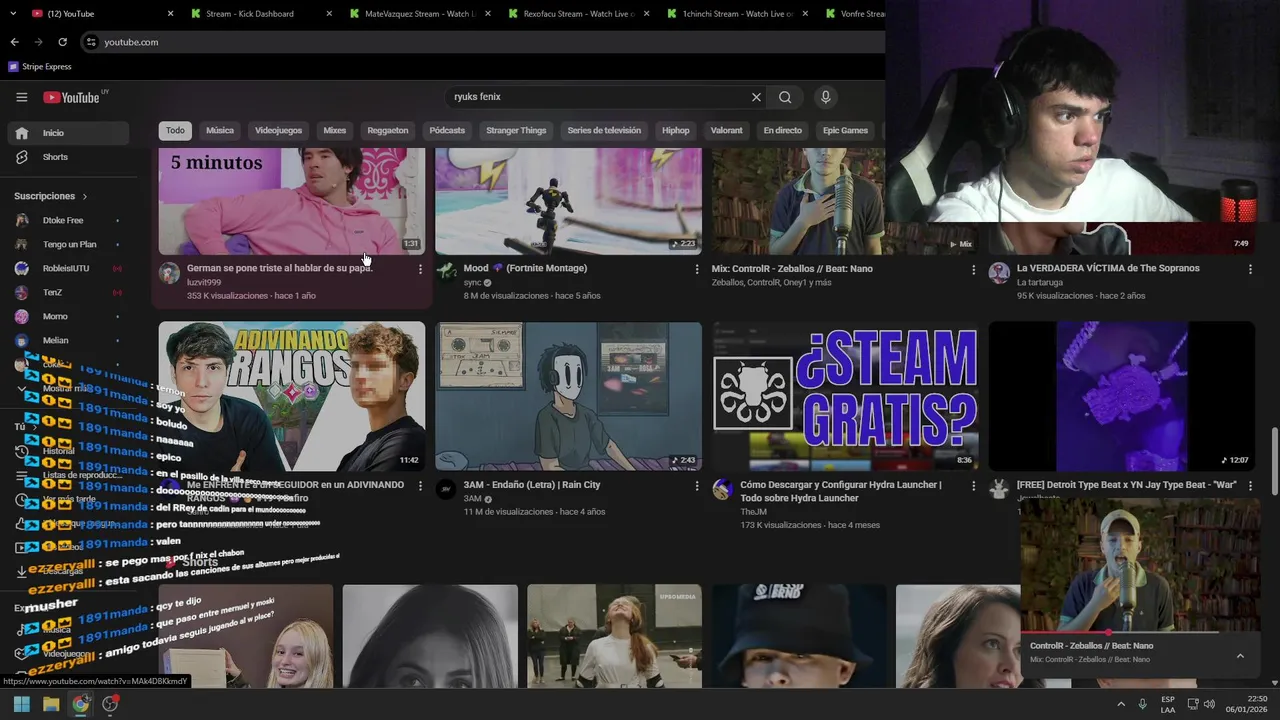Open ADIVINANDO RANGOS video thumbnail
Screen dimensions: 1280x720
[x=292, y=396]
